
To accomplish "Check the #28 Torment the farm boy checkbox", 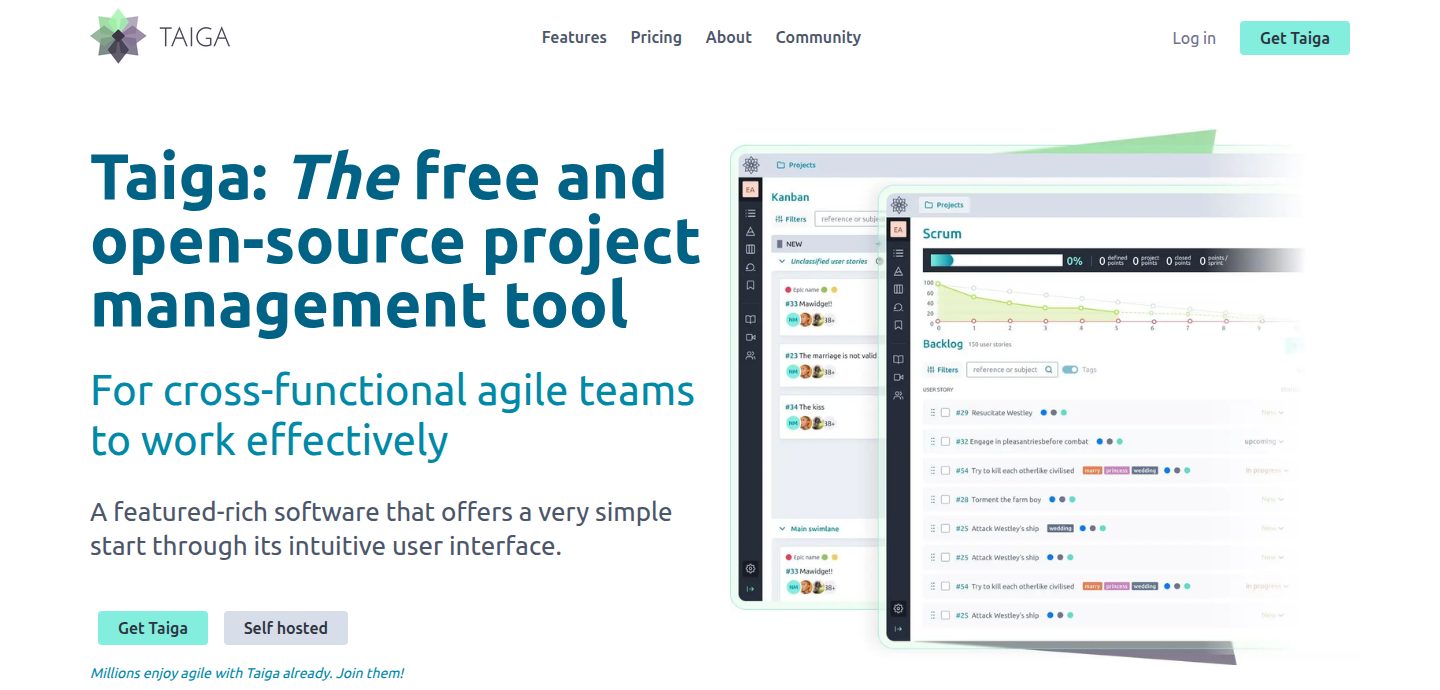I will (945, 499).
